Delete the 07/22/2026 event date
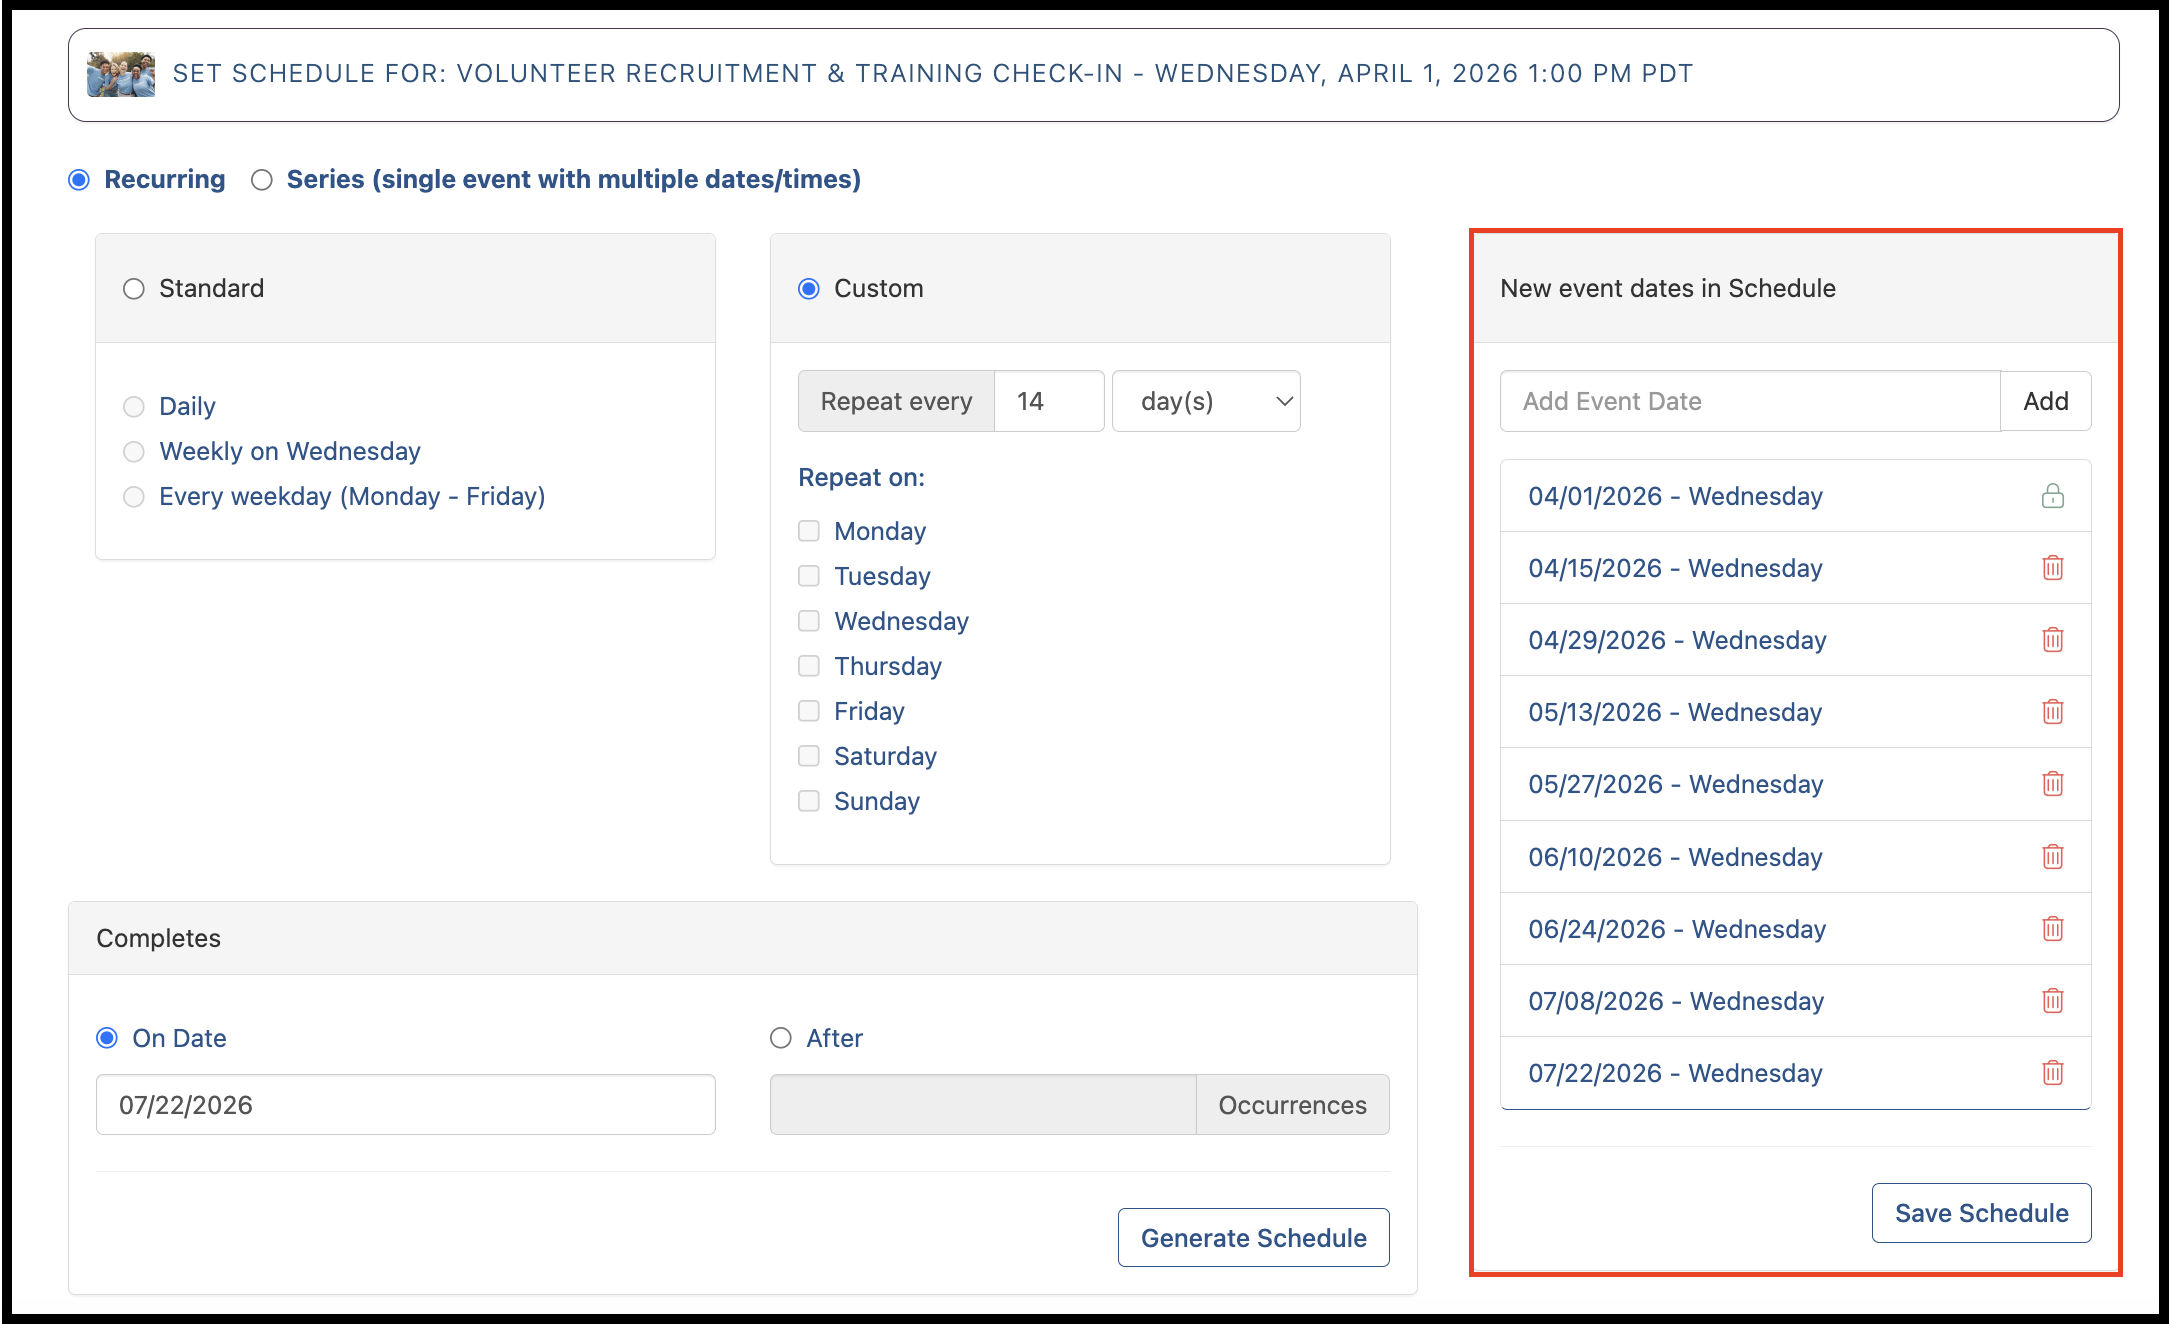The width and height of the screenshot is (2170, 1324). point(2052,1073)
